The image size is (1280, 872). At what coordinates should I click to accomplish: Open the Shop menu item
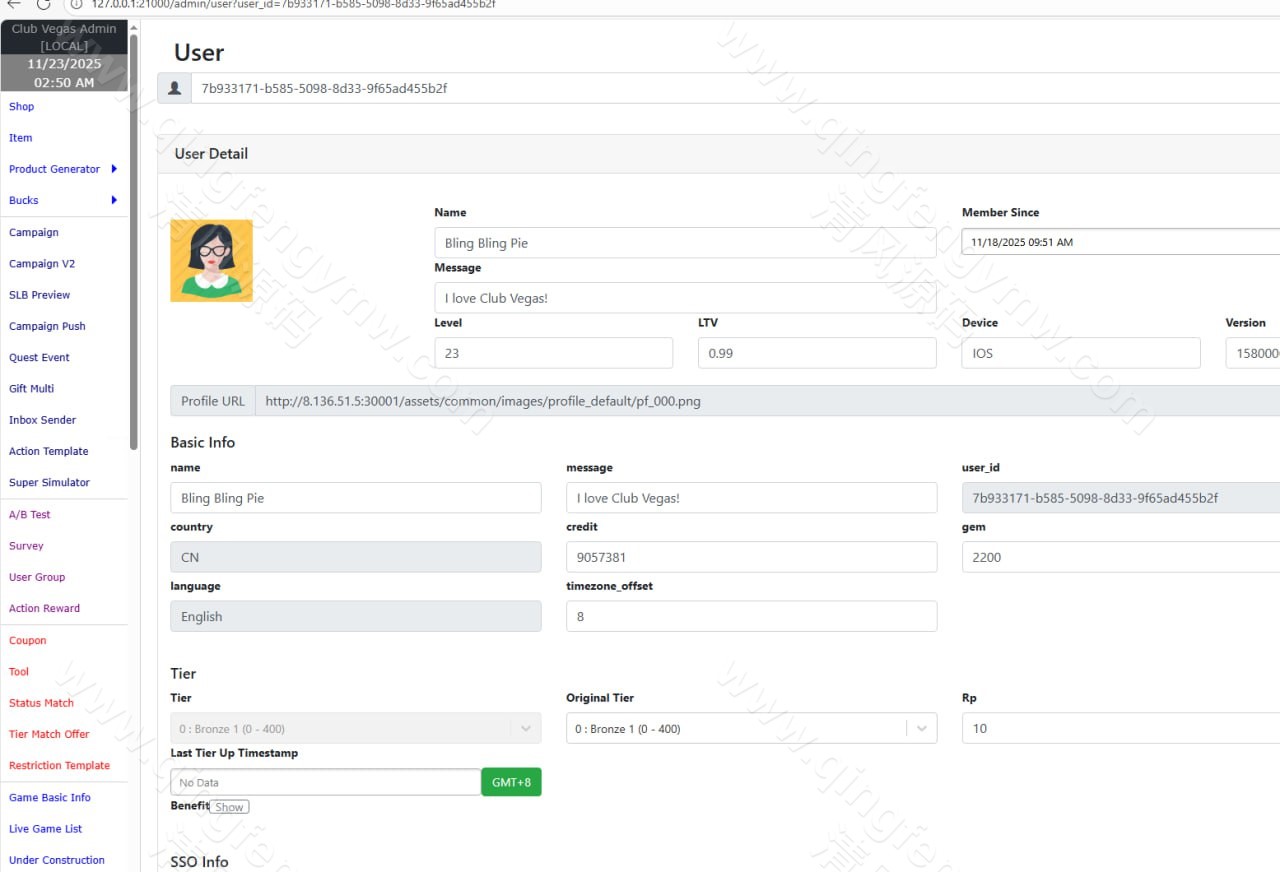pos(21,107)
